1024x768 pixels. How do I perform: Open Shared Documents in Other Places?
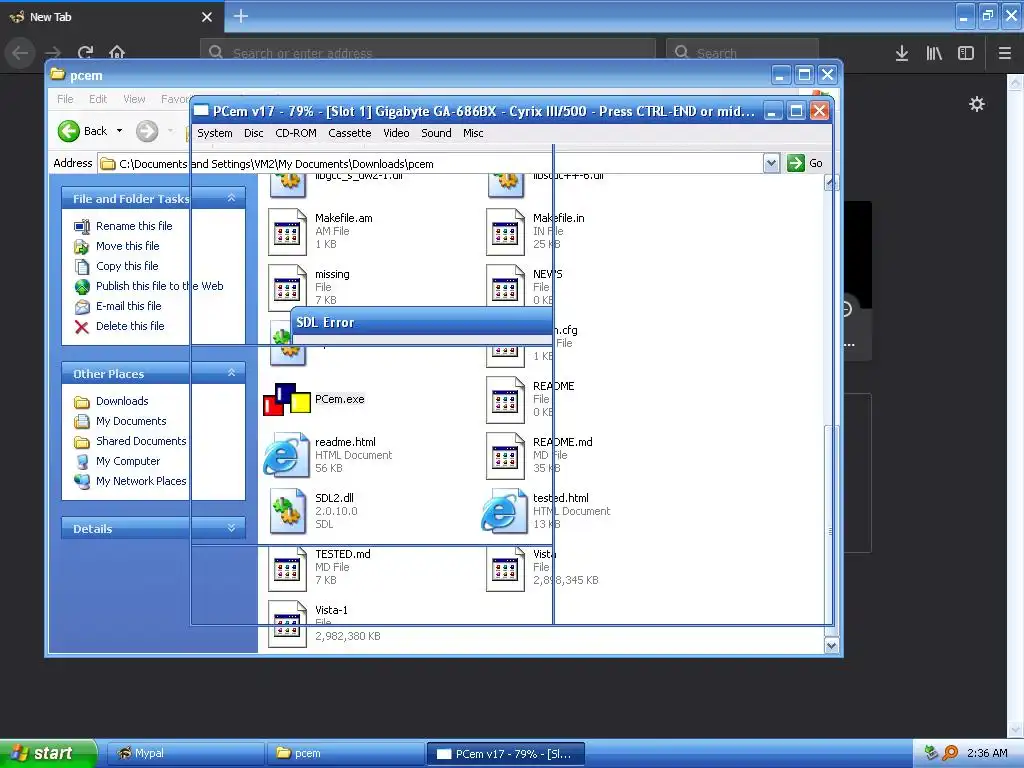(141, 441)
